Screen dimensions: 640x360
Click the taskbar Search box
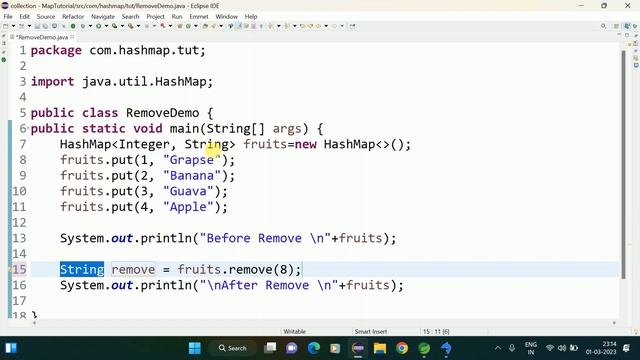coord(232,348)
